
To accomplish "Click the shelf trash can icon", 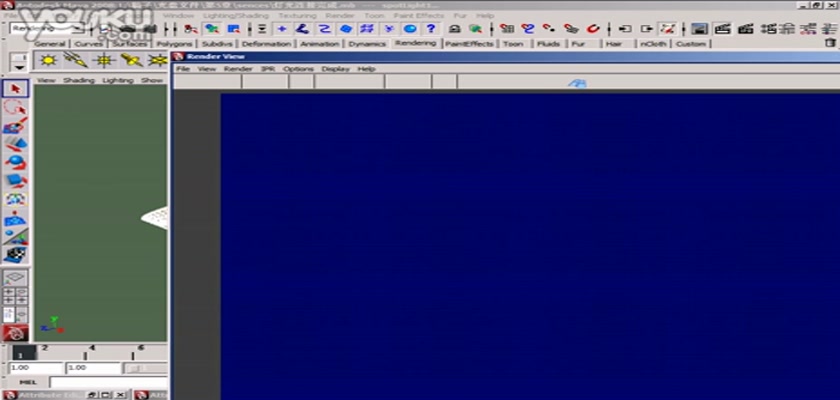I will 830,42.
